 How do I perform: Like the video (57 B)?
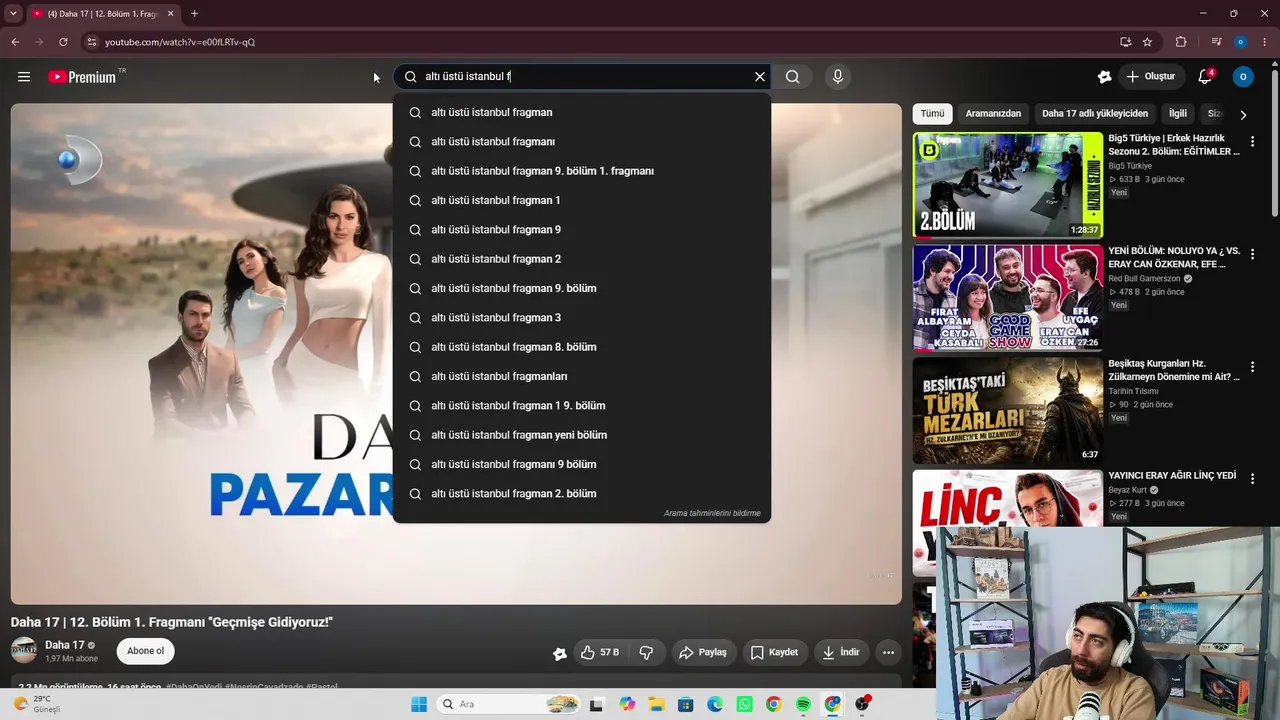(600, 653)
